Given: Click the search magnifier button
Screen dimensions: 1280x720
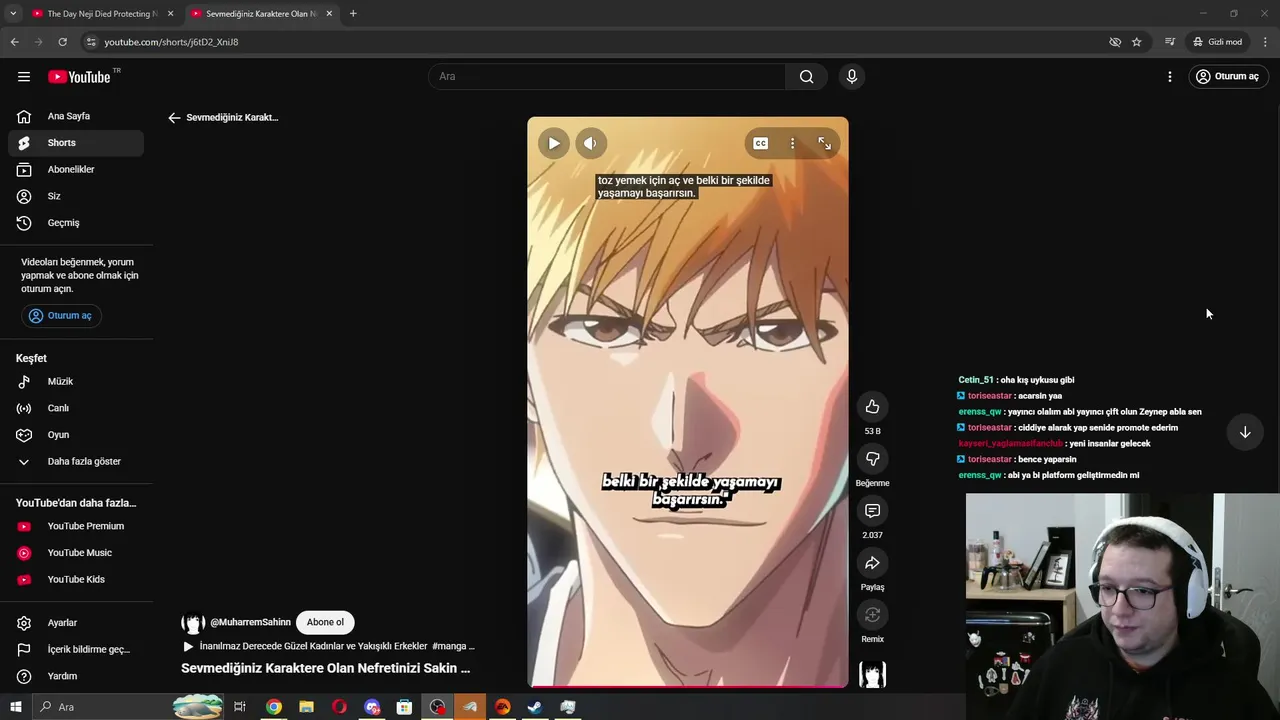Looking at the screenshot, I should (806, 77).
